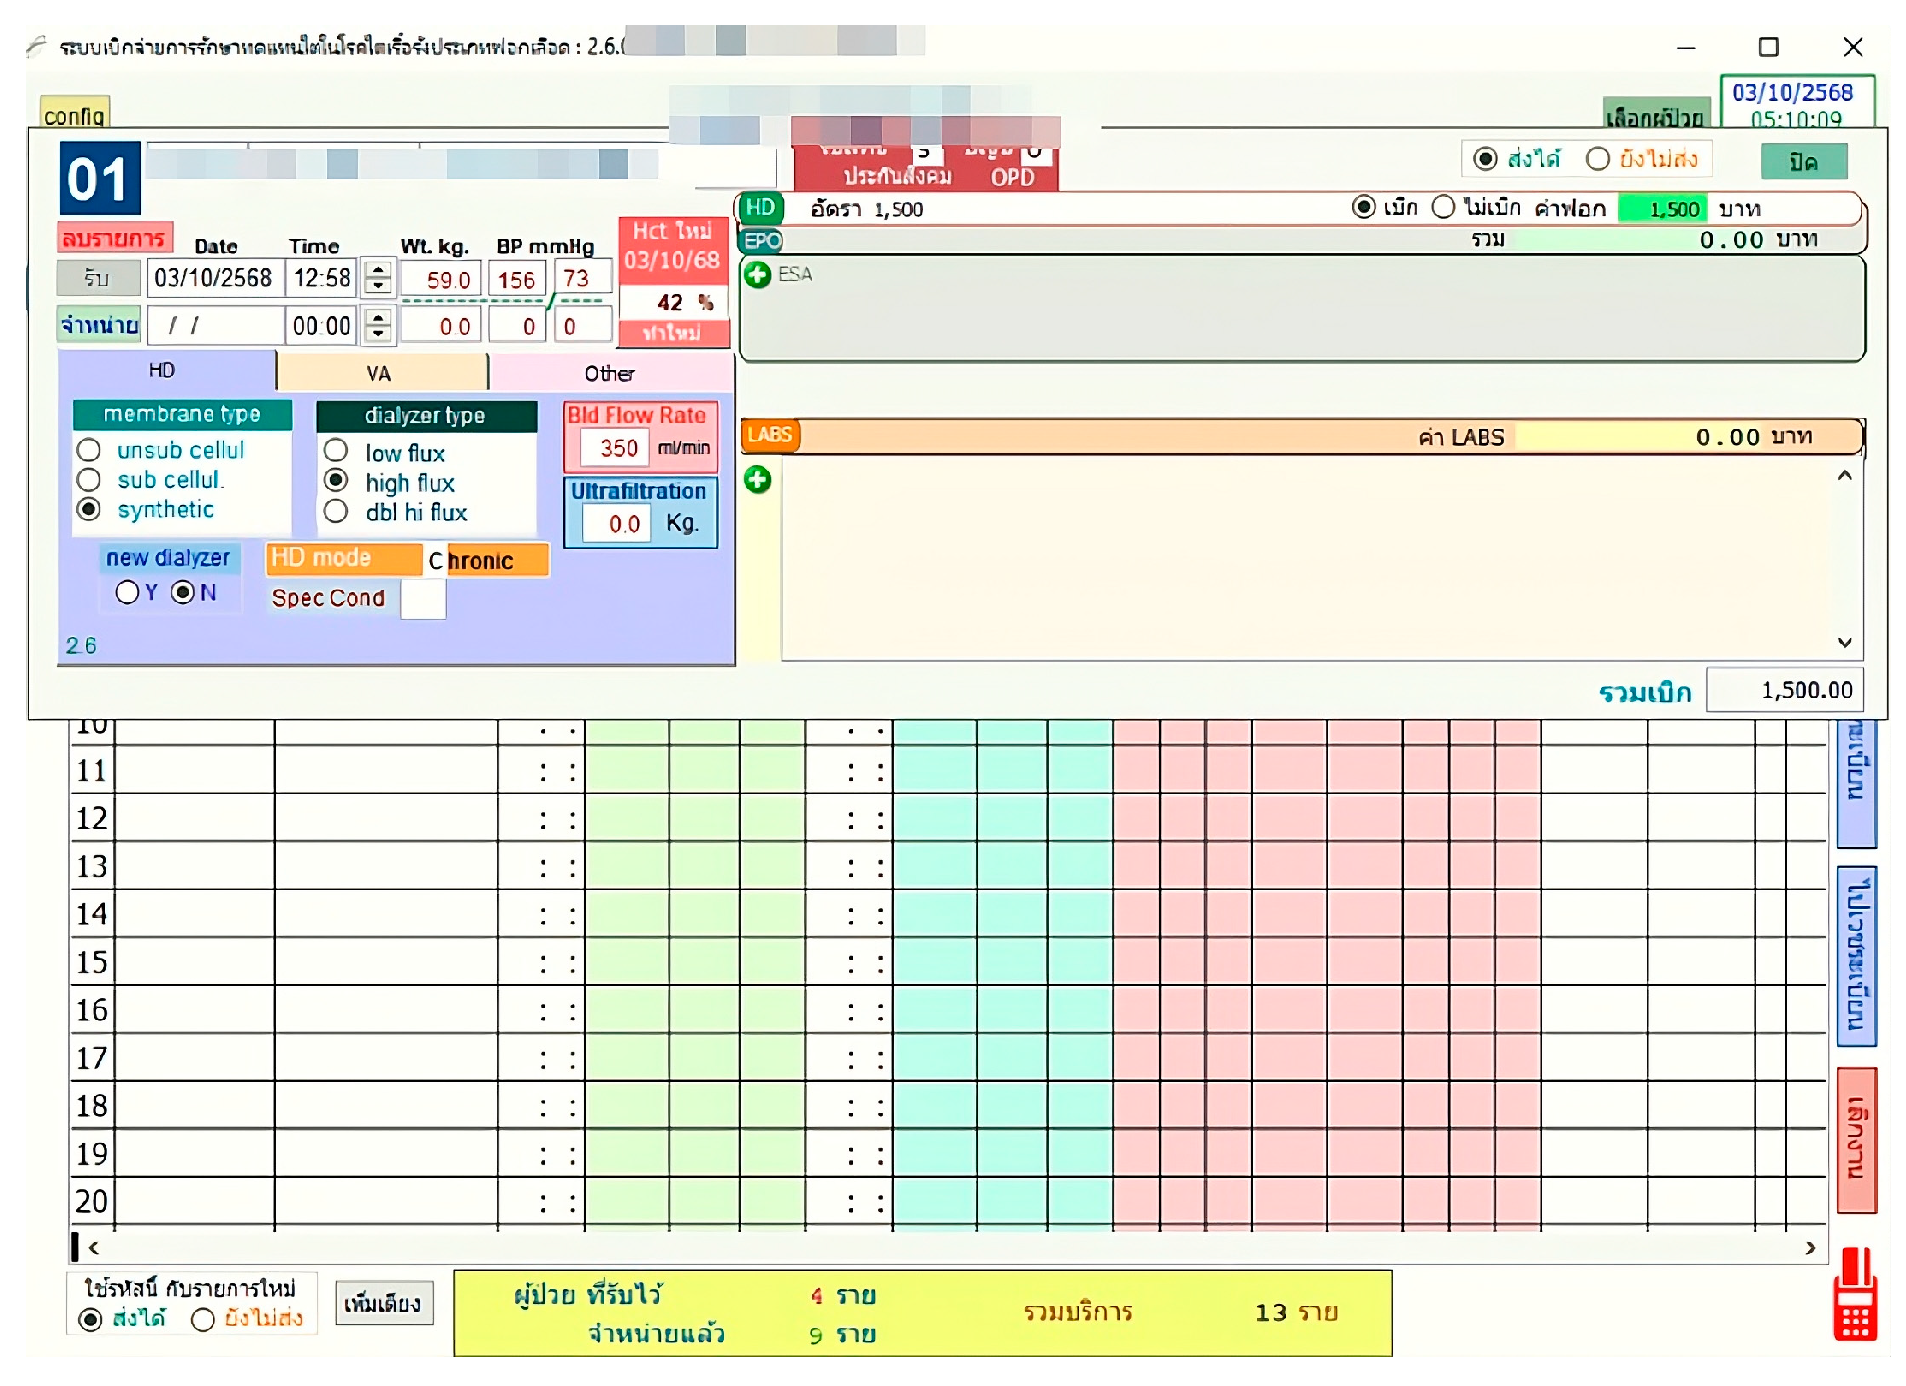The image size is (1906, 1386).
Task: Switch to the VA tab
Action: click(379, 374)
